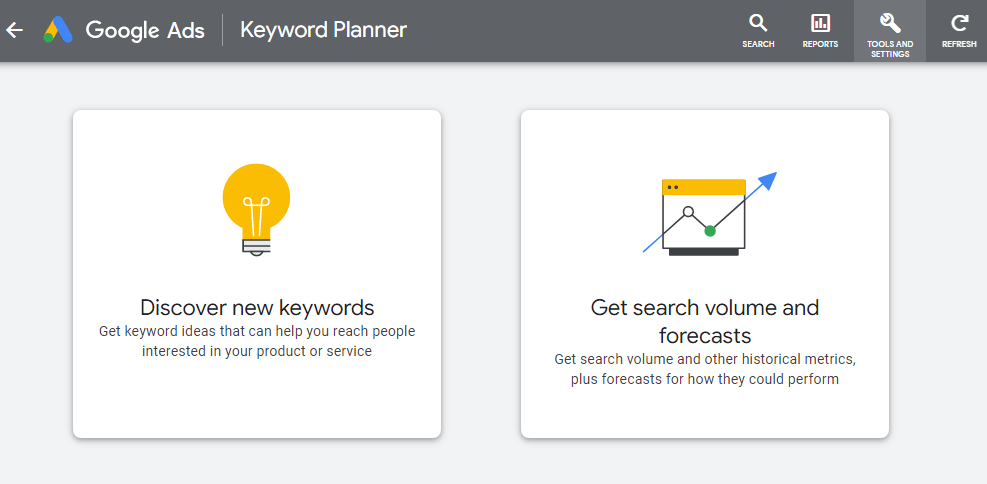The width and height of the screenshot is (987, 484).
Task: Select the Get search volume and forecasts heading
Action: click(x=705, y=322)
